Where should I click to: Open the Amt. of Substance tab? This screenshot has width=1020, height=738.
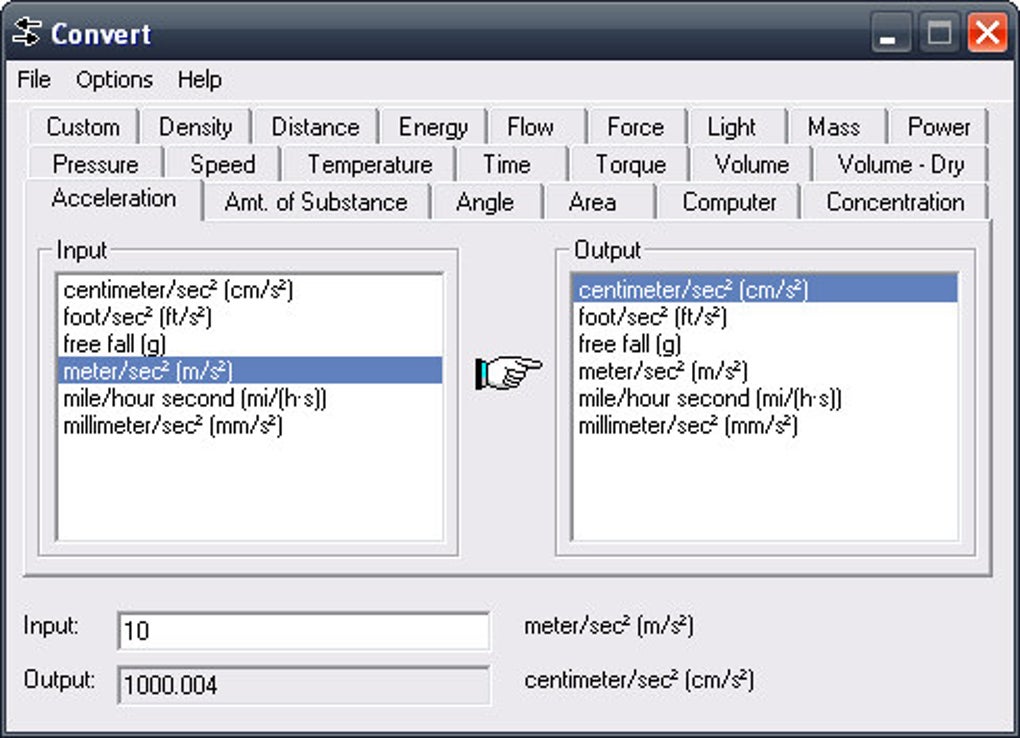click(315, 202)
